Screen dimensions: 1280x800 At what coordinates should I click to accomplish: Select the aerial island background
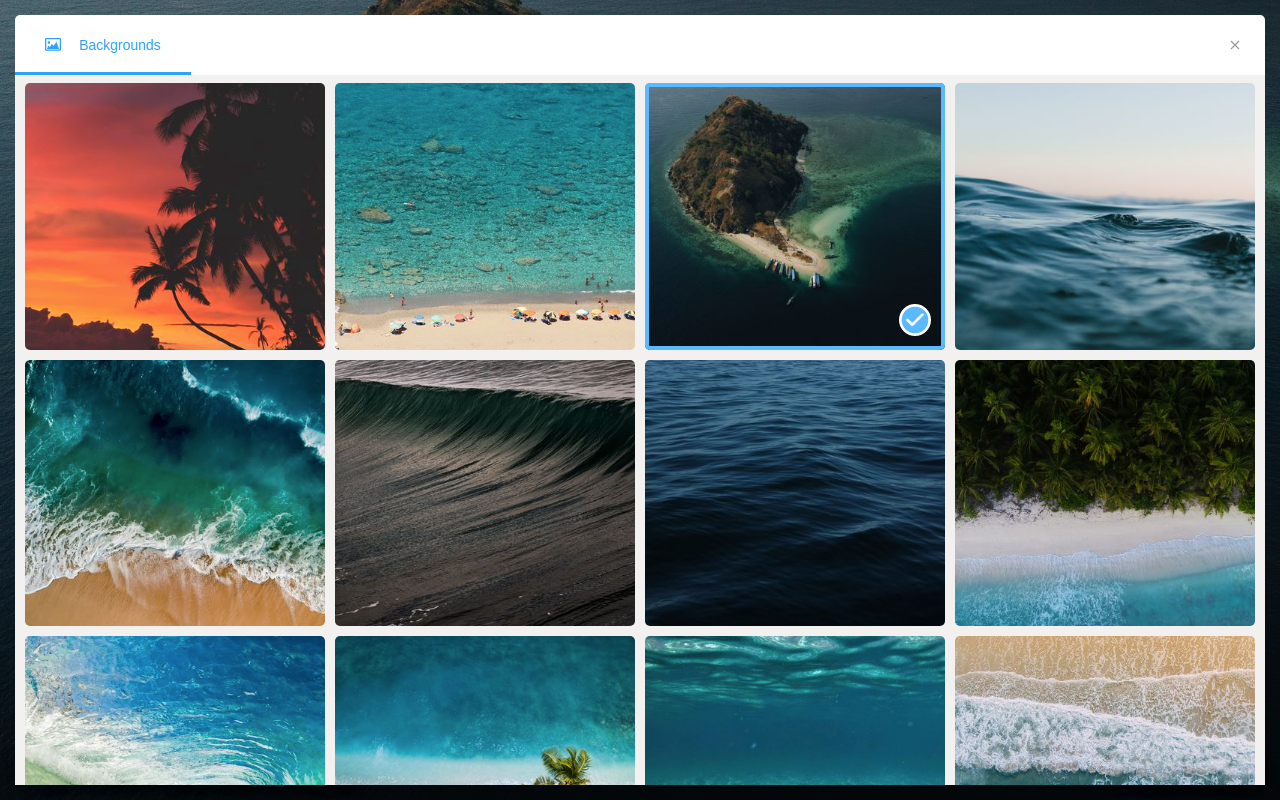pos(795,216)
